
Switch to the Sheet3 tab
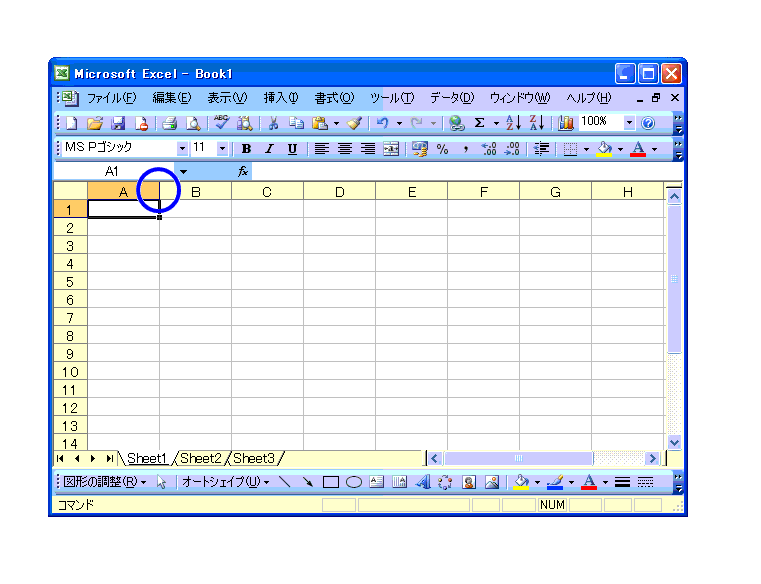[254, 458]
